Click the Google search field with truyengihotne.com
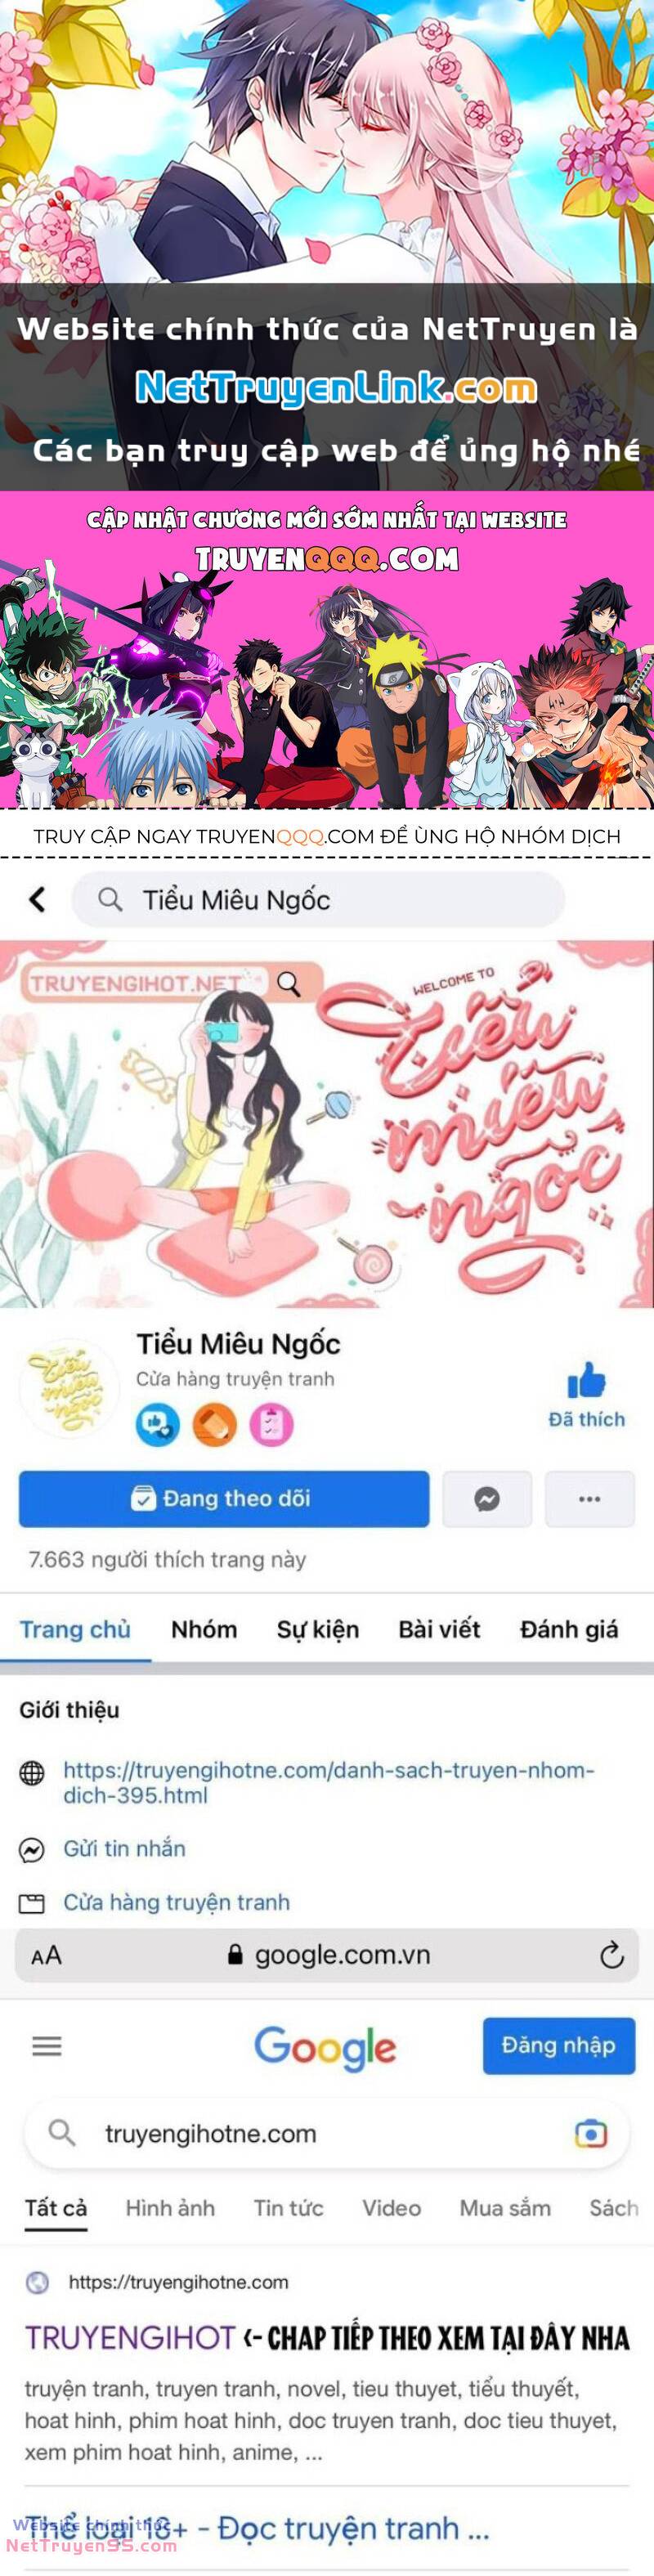654x2576 pixels. click(x=327, y=2134)
